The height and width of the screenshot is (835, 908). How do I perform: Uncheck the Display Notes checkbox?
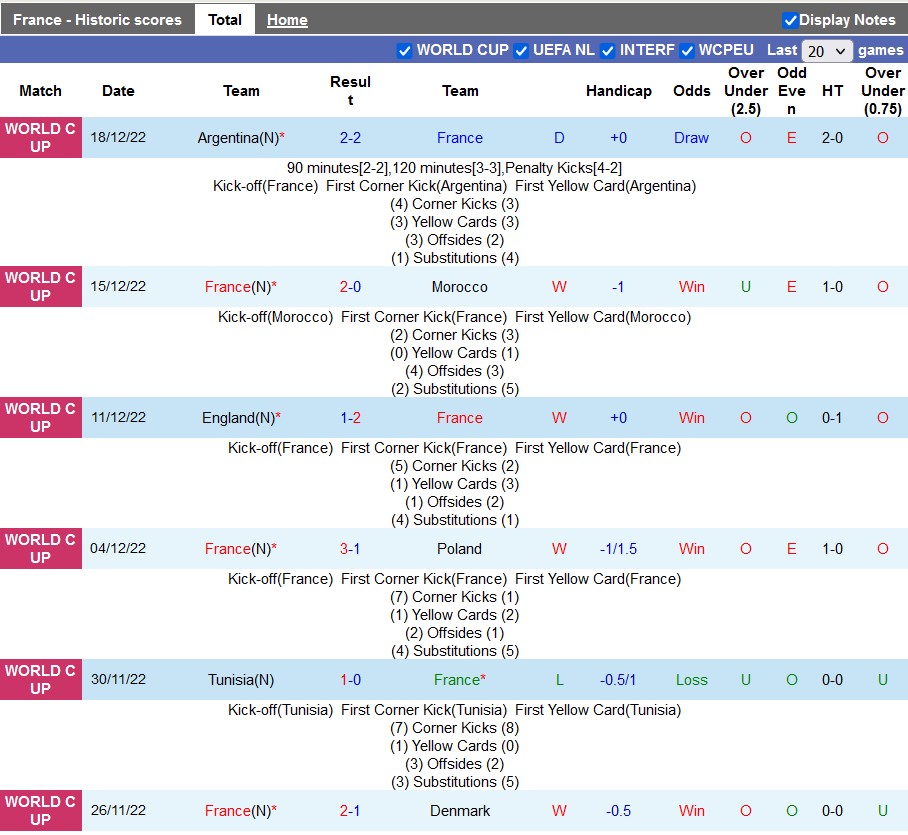point(790,20)
